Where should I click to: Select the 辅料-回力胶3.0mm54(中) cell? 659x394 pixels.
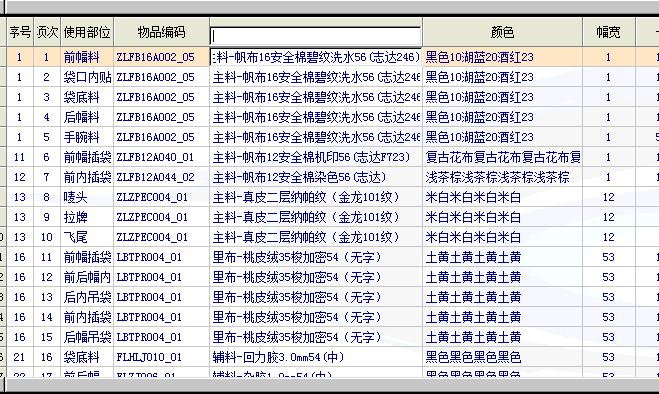[x=316, y=357]
